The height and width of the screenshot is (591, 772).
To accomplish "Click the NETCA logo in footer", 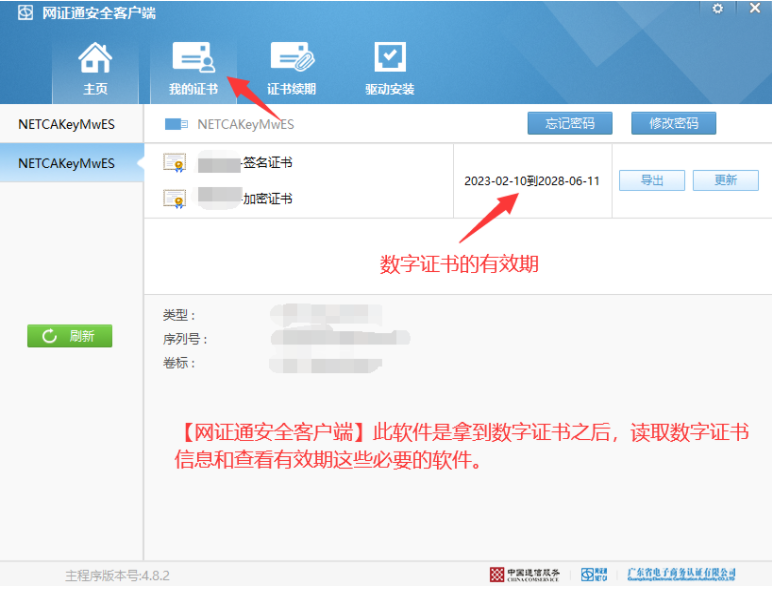I will click(x=594, y=574).
